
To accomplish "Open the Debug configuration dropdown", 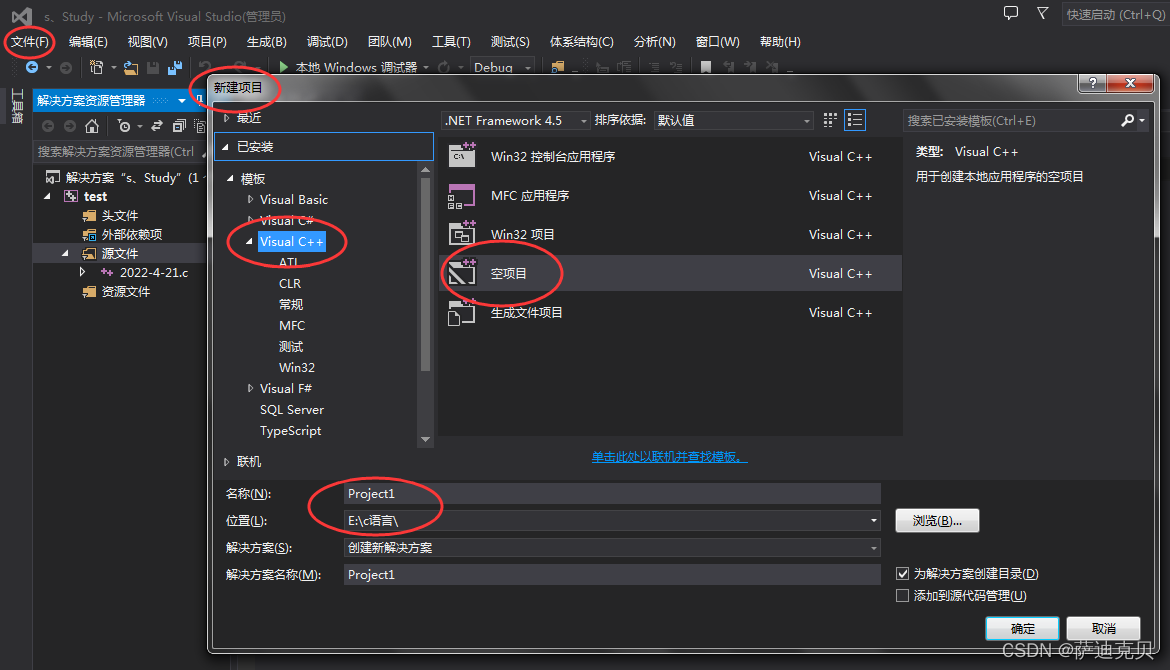I will (x=503, y=67).
